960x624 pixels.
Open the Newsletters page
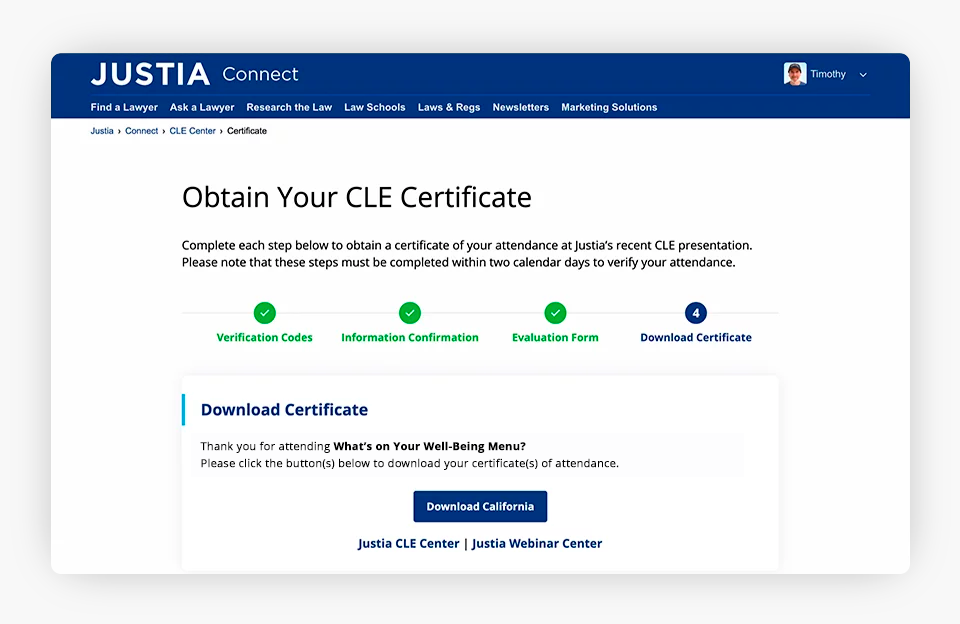pyautogui.click(x=520, y=107)
